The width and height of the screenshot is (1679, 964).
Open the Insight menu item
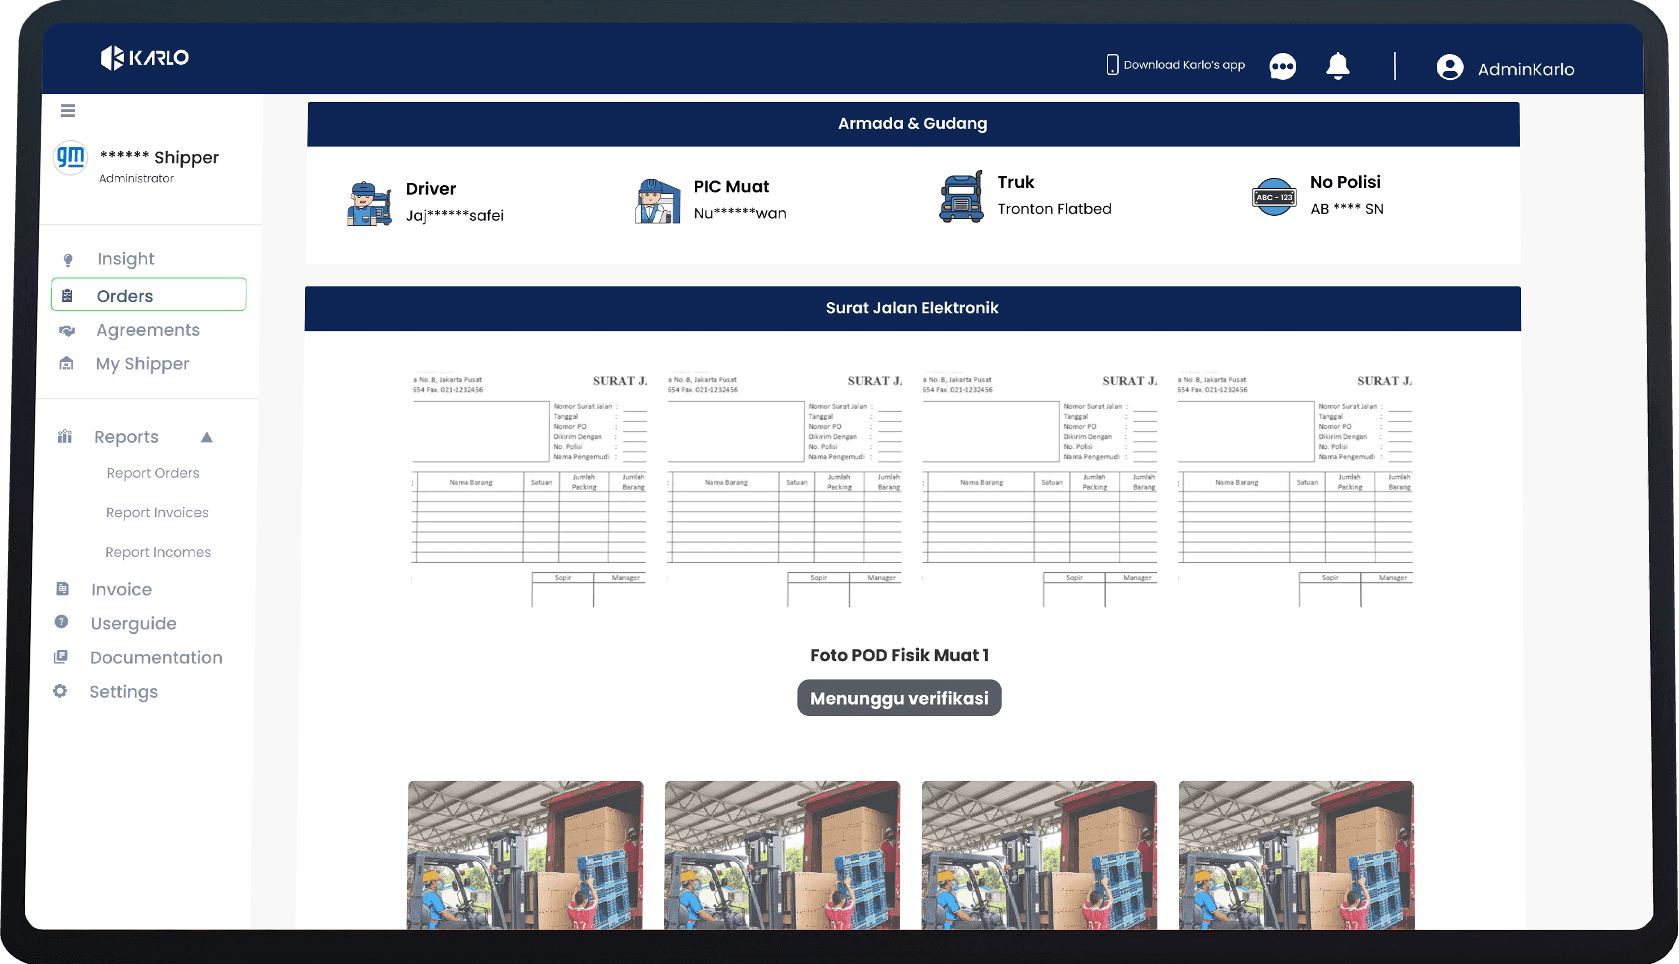[126, 259]
